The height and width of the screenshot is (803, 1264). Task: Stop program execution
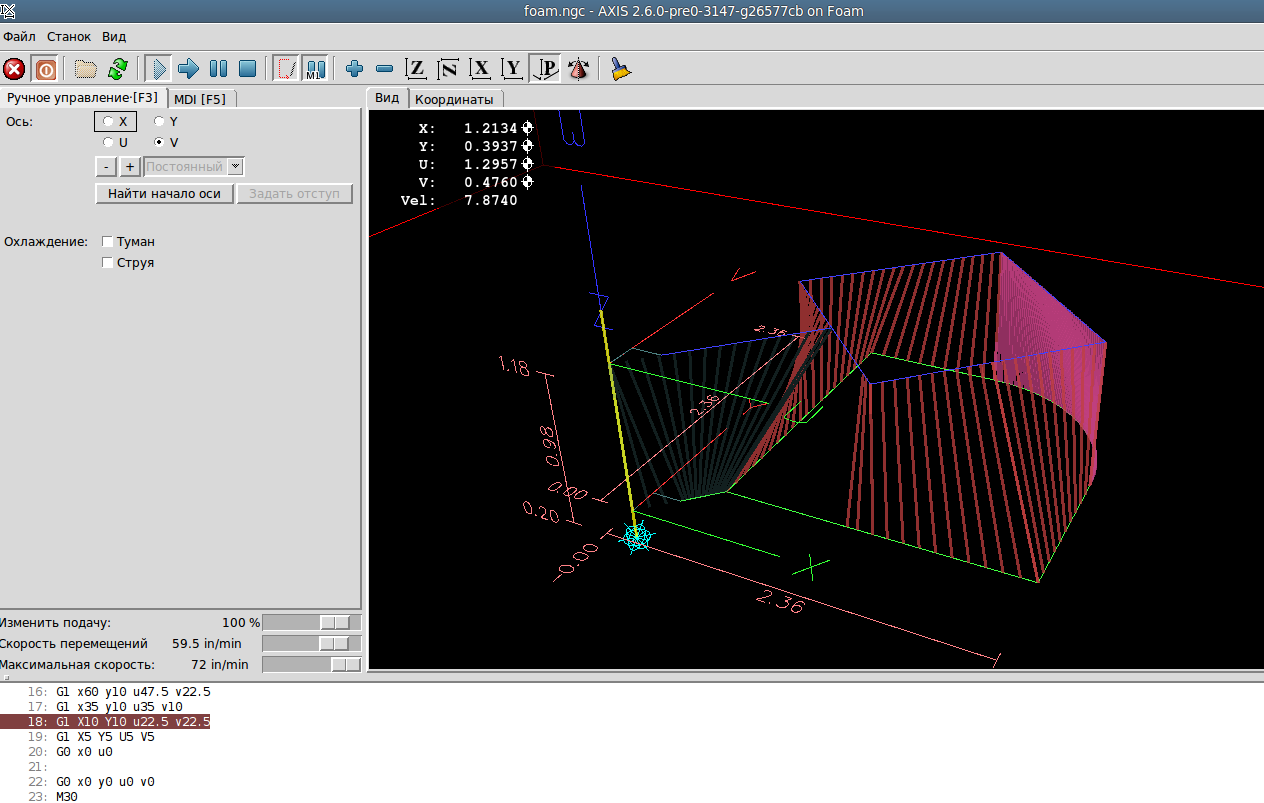(x=248, y=69)
